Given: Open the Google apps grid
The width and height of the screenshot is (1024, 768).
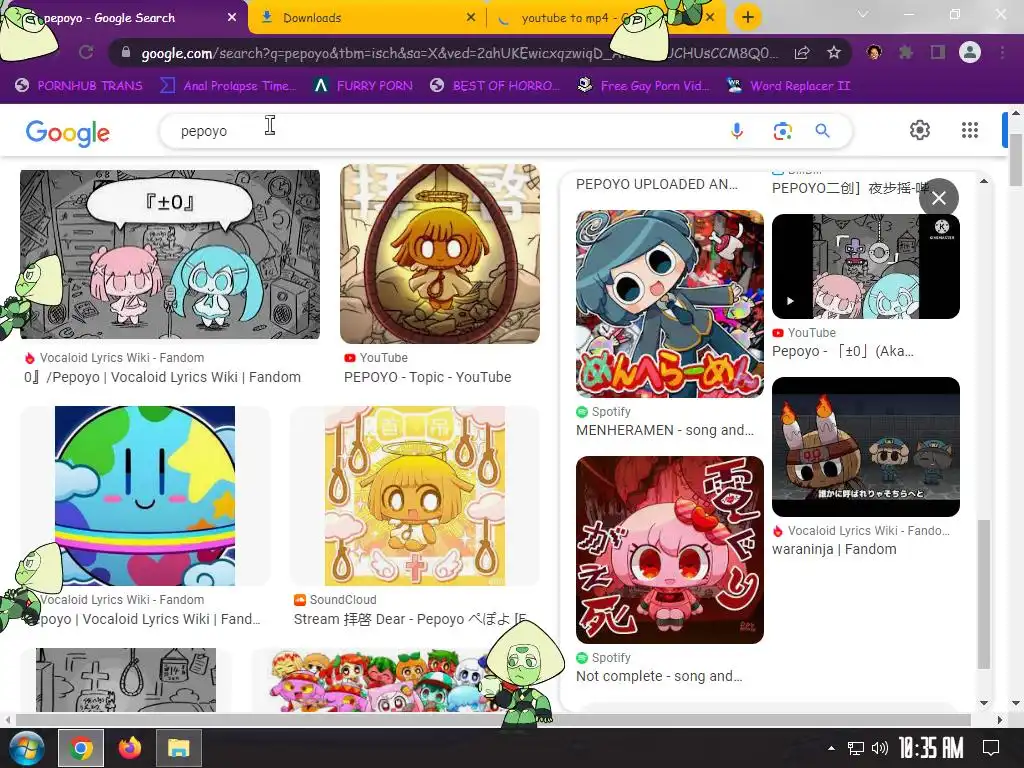Looking at the screenshot, I should point(970,130).
